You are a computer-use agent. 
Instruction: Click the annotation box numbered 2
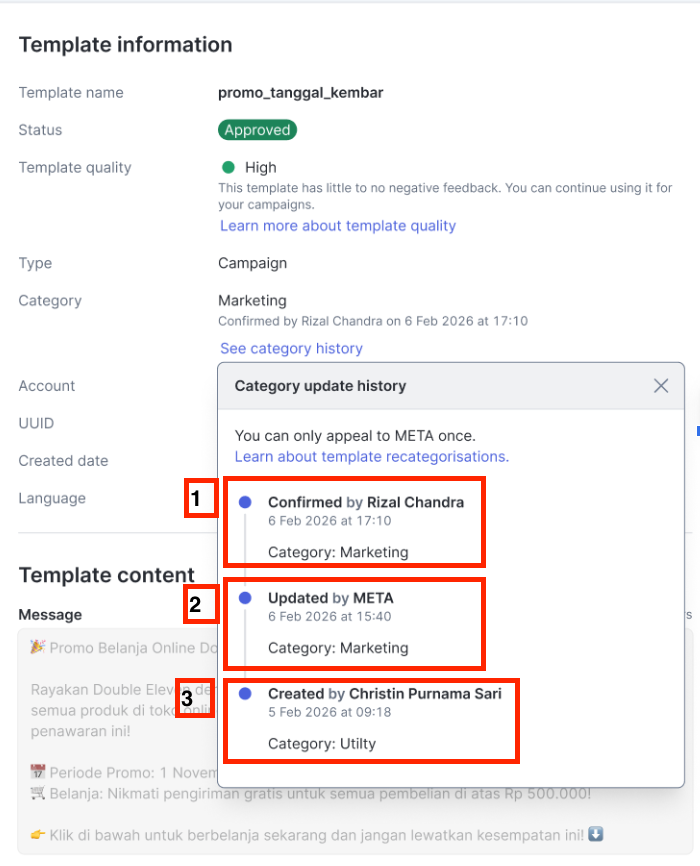tap(197, 603)
